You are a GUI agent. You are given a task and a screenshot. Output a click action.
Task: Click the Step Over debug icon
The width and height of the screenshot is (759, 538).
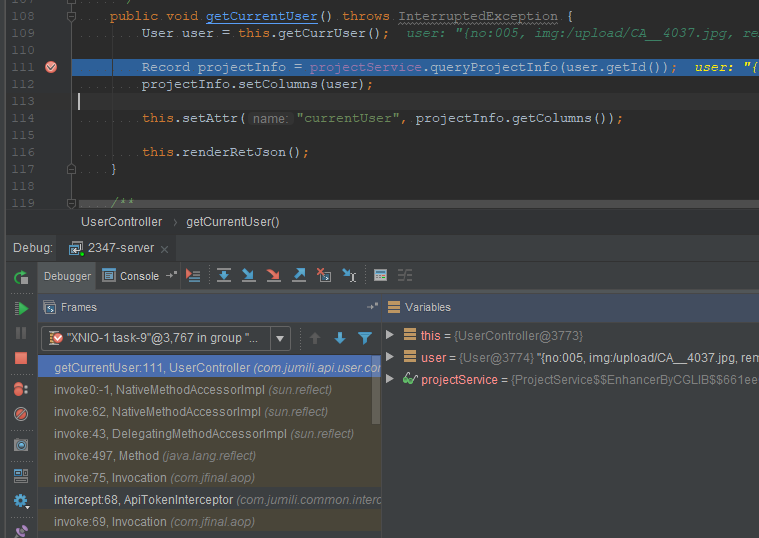pyautogui.click(x=223, y=275)
